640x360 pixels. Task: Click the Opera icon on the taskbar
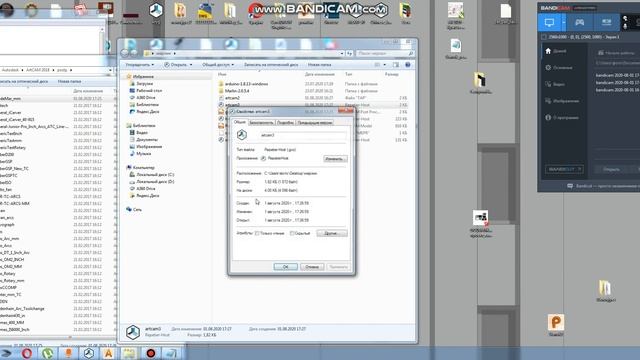coord(27,353)
